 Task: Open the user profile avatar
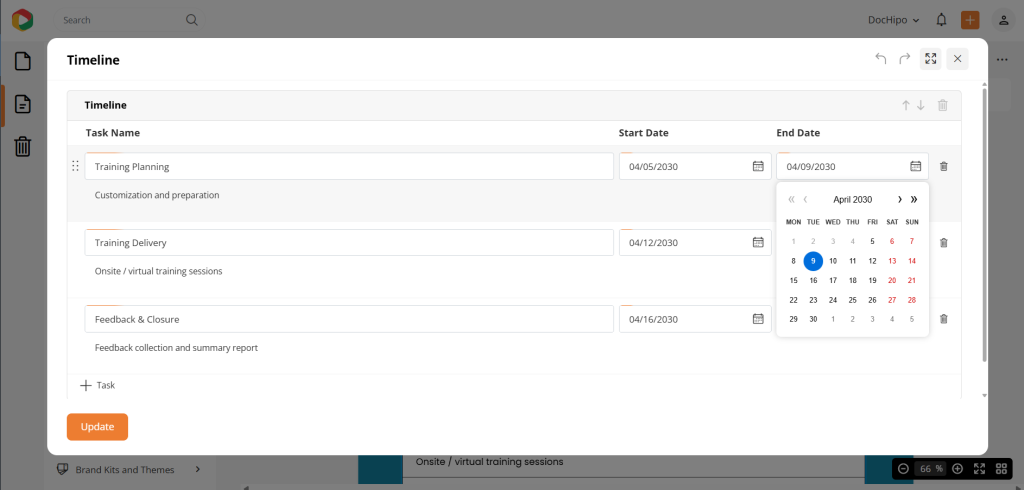1003,20
